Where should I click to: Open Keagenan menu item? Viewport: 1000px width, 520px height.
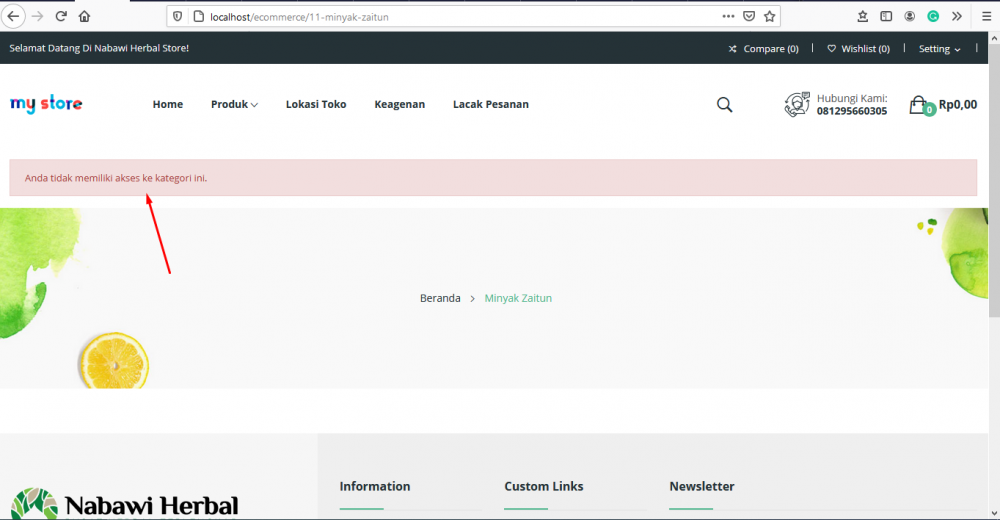tap(399, 104)
